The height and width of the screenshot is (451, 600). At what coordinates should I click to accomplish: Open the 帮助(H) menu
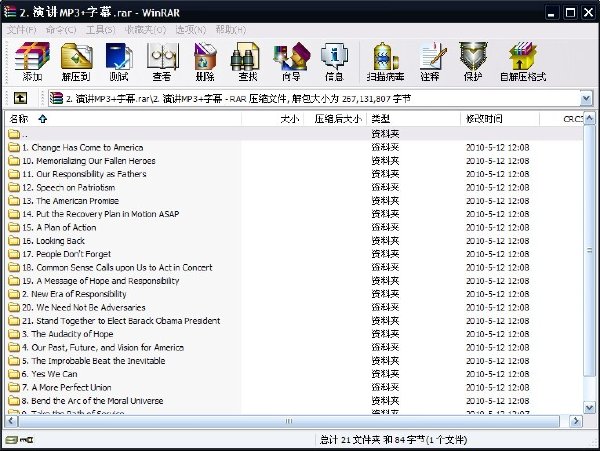[231, 30]
